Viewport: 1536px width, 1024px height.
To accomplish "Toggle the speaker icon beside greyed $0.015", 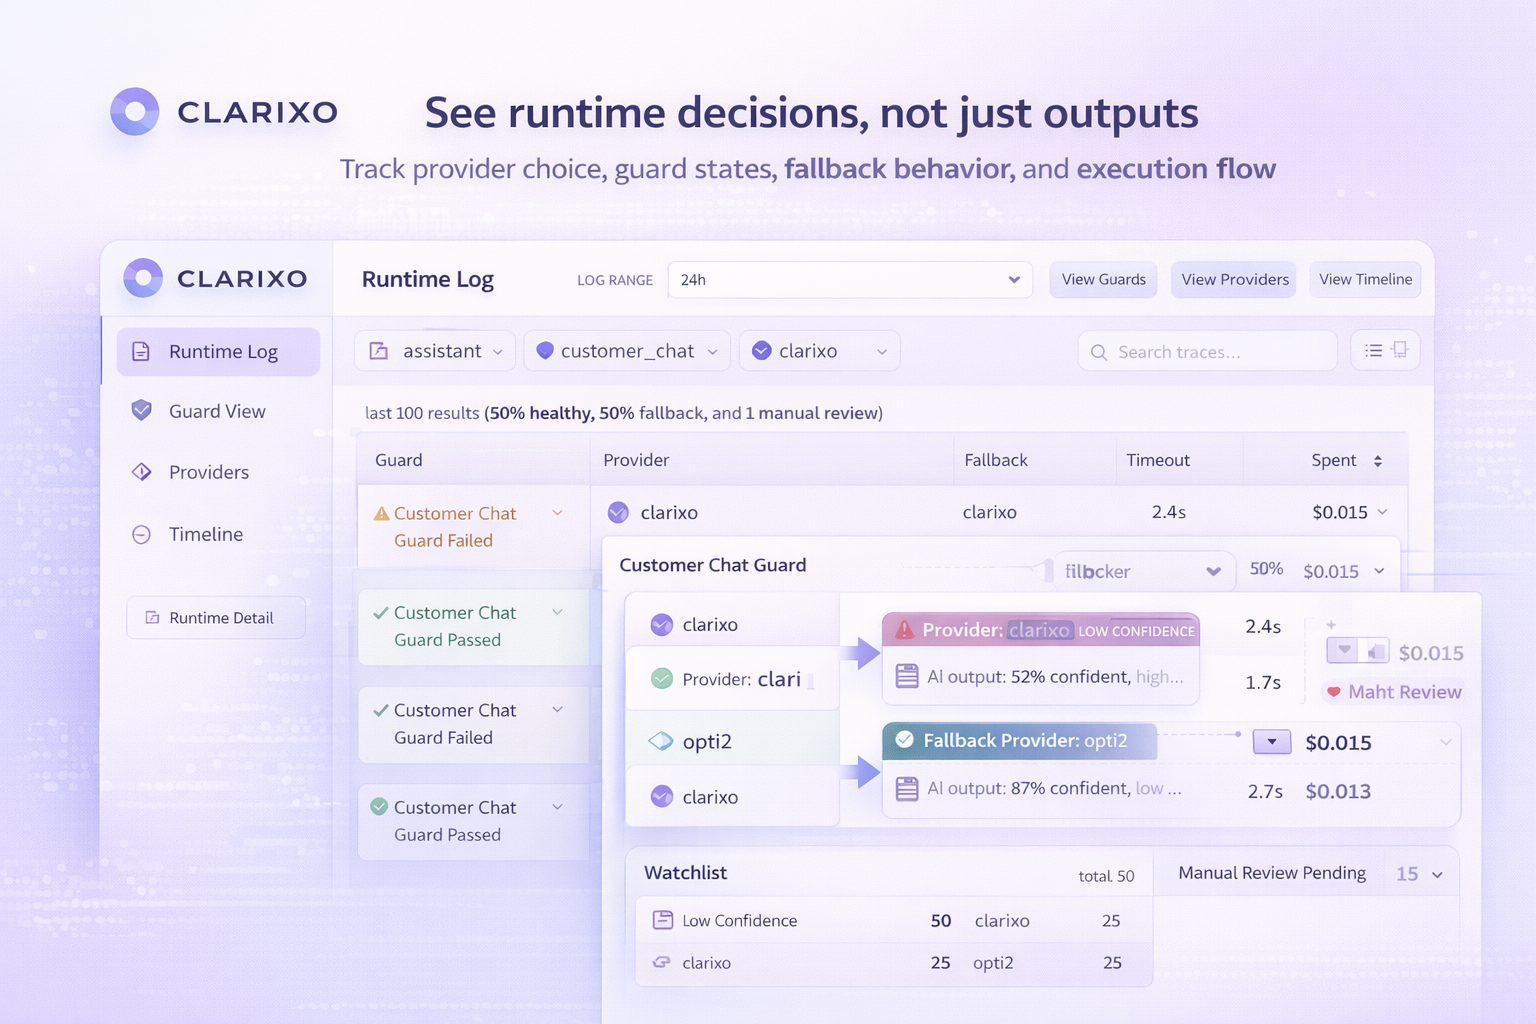I will point(1376,652).
